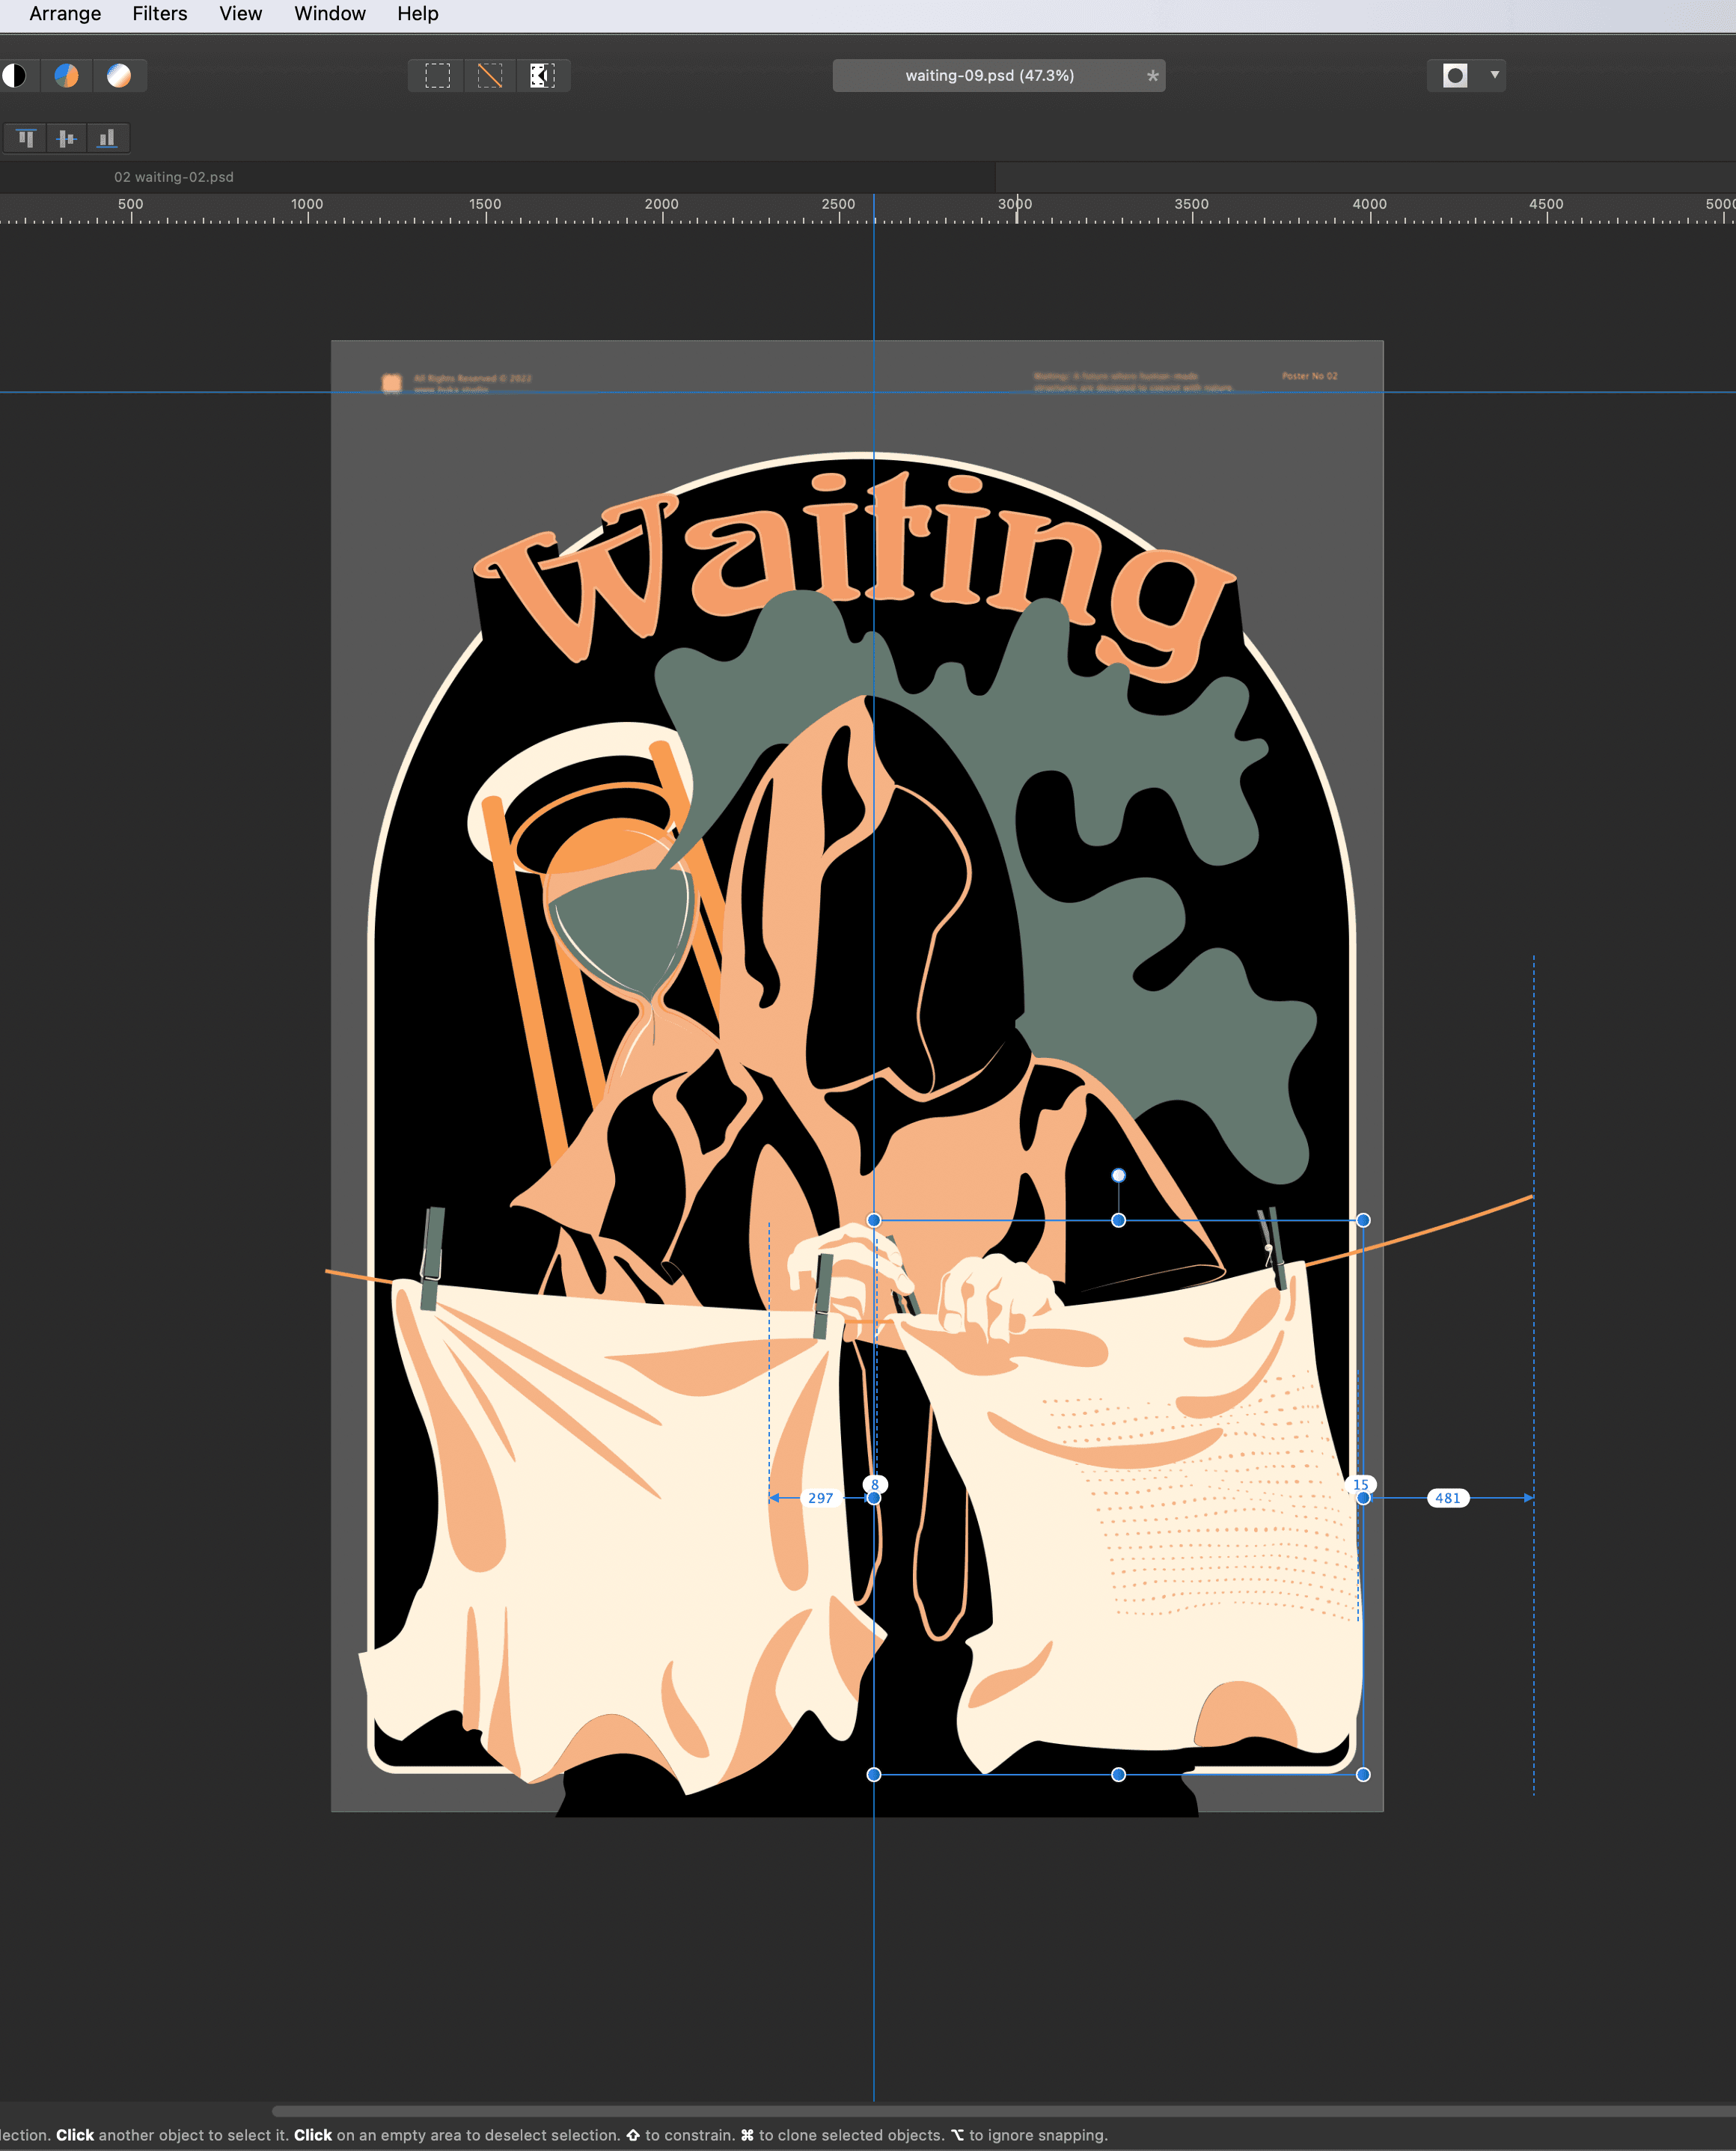Open the Window menu

point(329,13)
